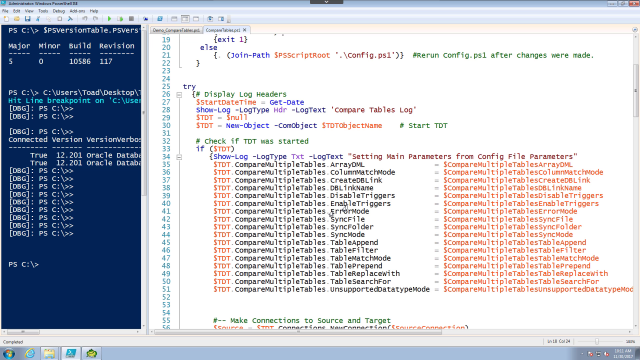This screenshot has height=360, width=640.
Task: Adjust the zoom slider in status bar
Action: 597,342
